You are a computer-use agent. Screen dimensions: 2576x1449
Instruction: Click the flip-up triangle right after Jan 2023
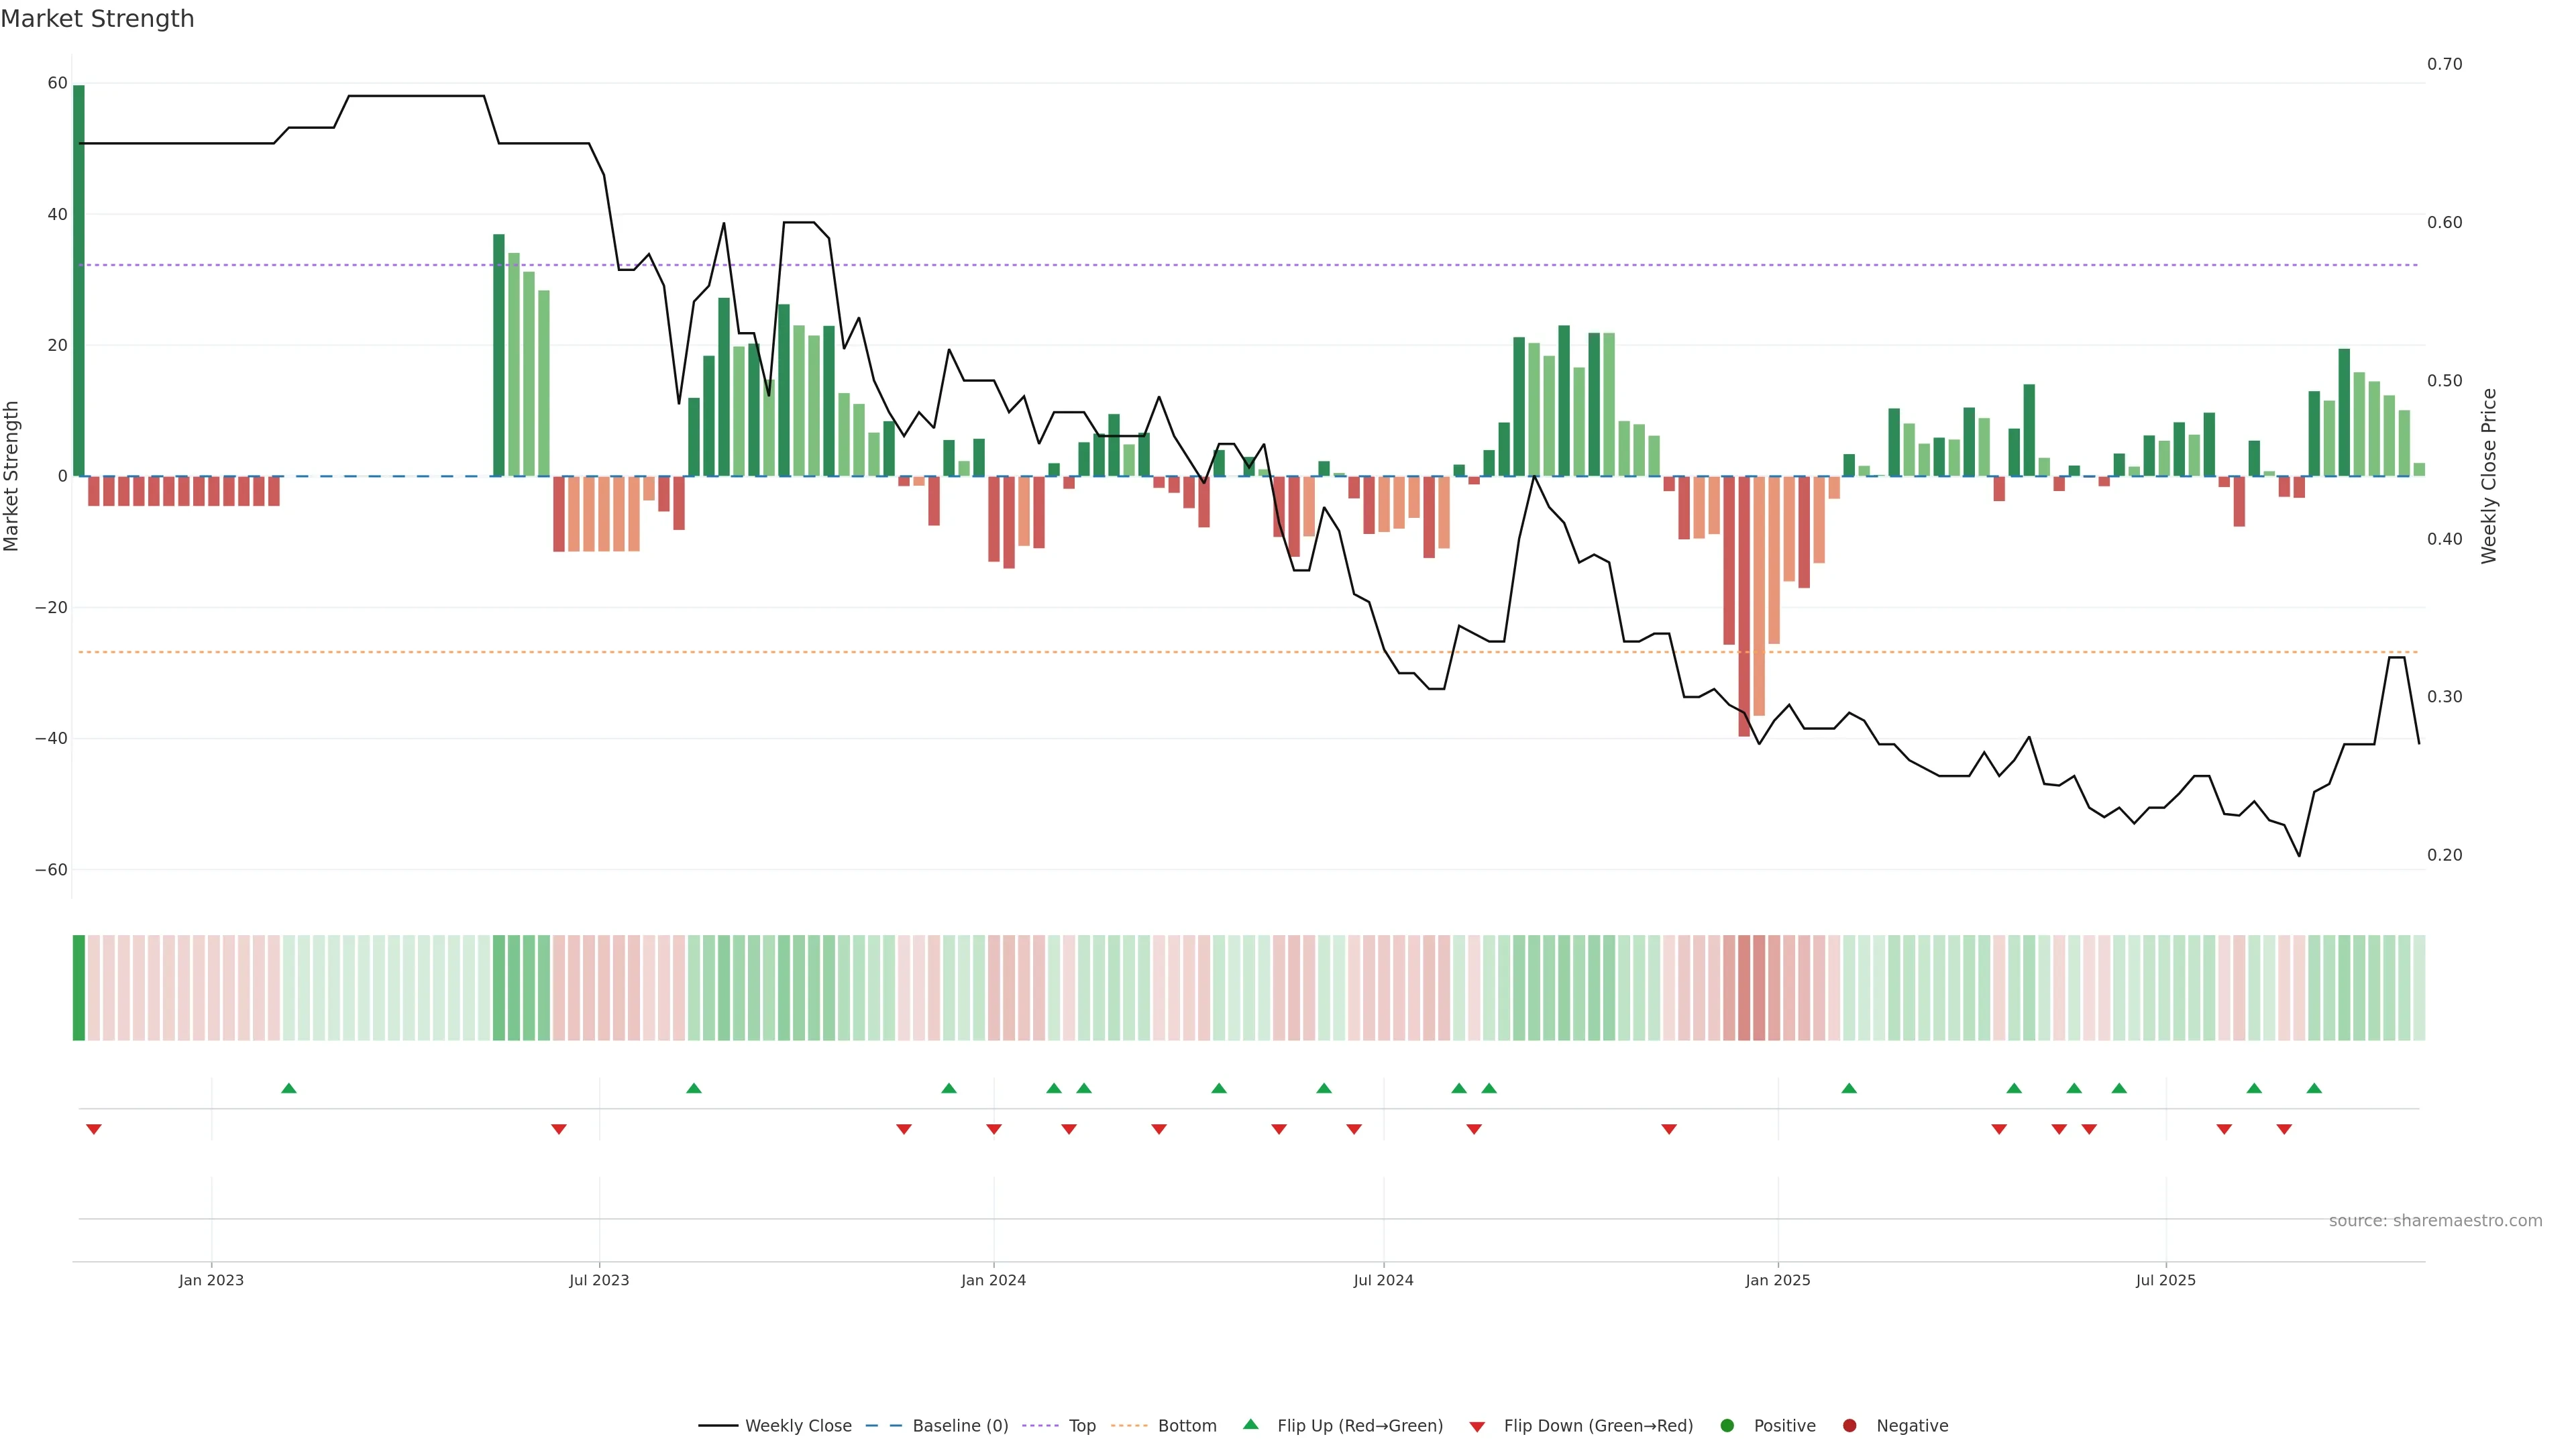tap(289, 1088)
